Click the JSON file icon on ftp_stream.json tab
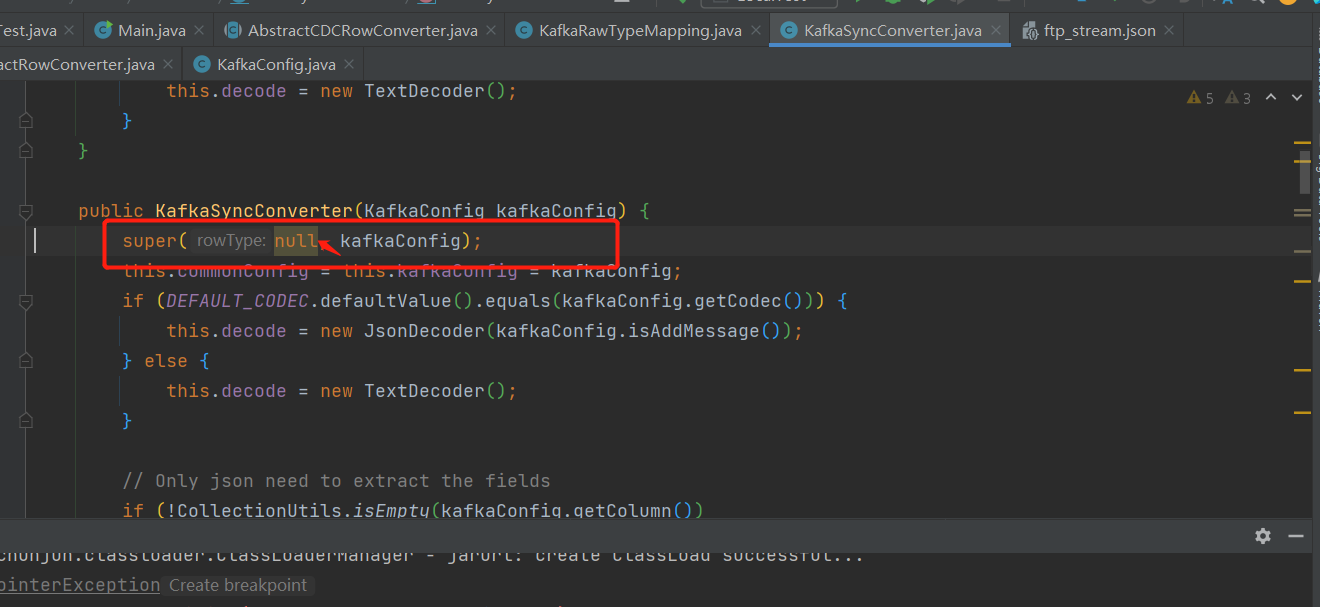The image size is (1320, 607). (x=1031, y=30)
